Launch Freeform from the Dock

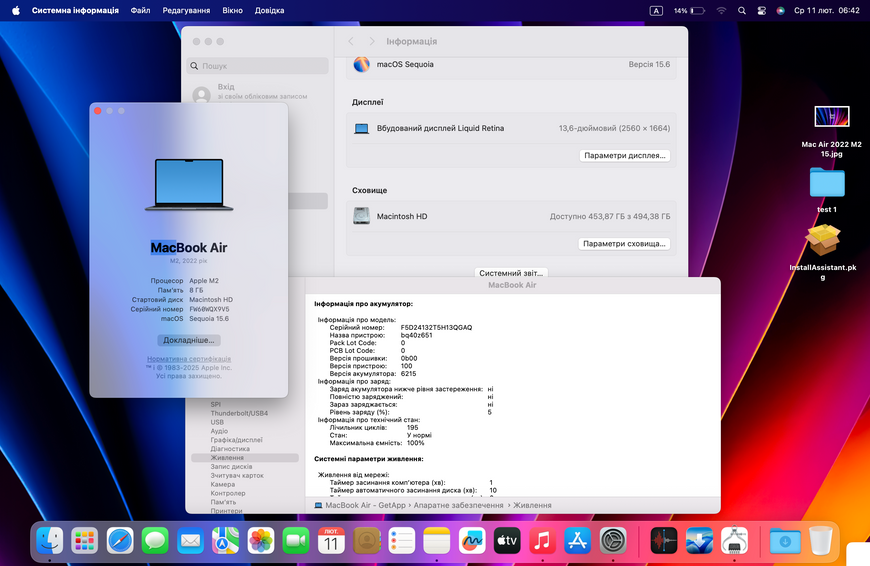coord(472,540)
